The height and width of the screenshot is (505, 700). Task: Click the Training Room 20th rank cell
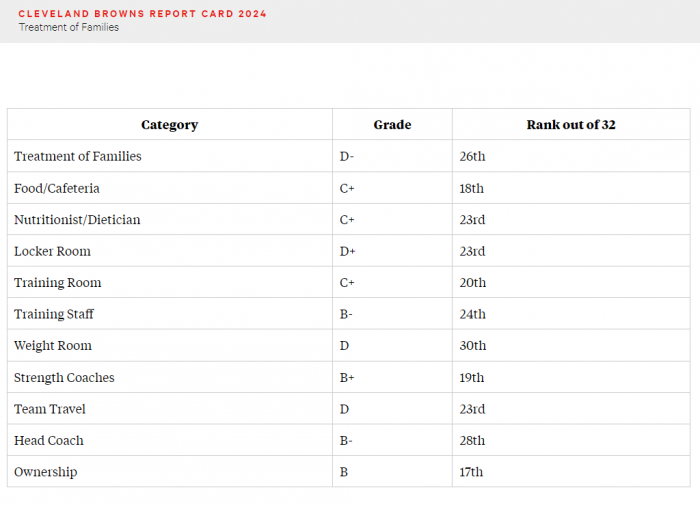tap(571, 283)
